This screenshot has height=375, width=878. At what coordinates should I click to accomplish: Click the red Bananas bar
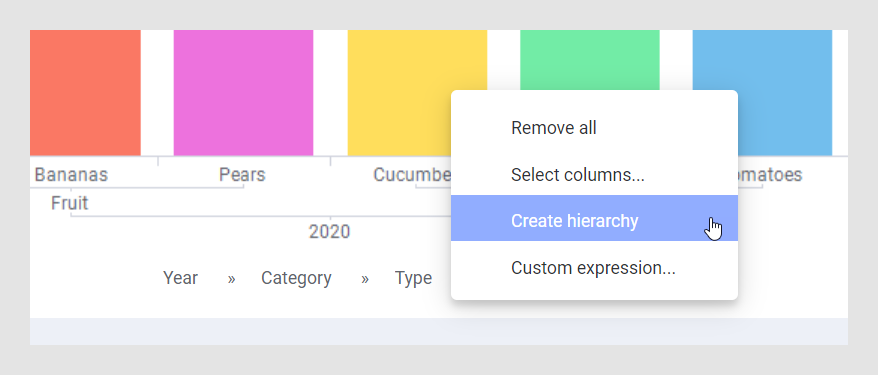coord(85,92)
